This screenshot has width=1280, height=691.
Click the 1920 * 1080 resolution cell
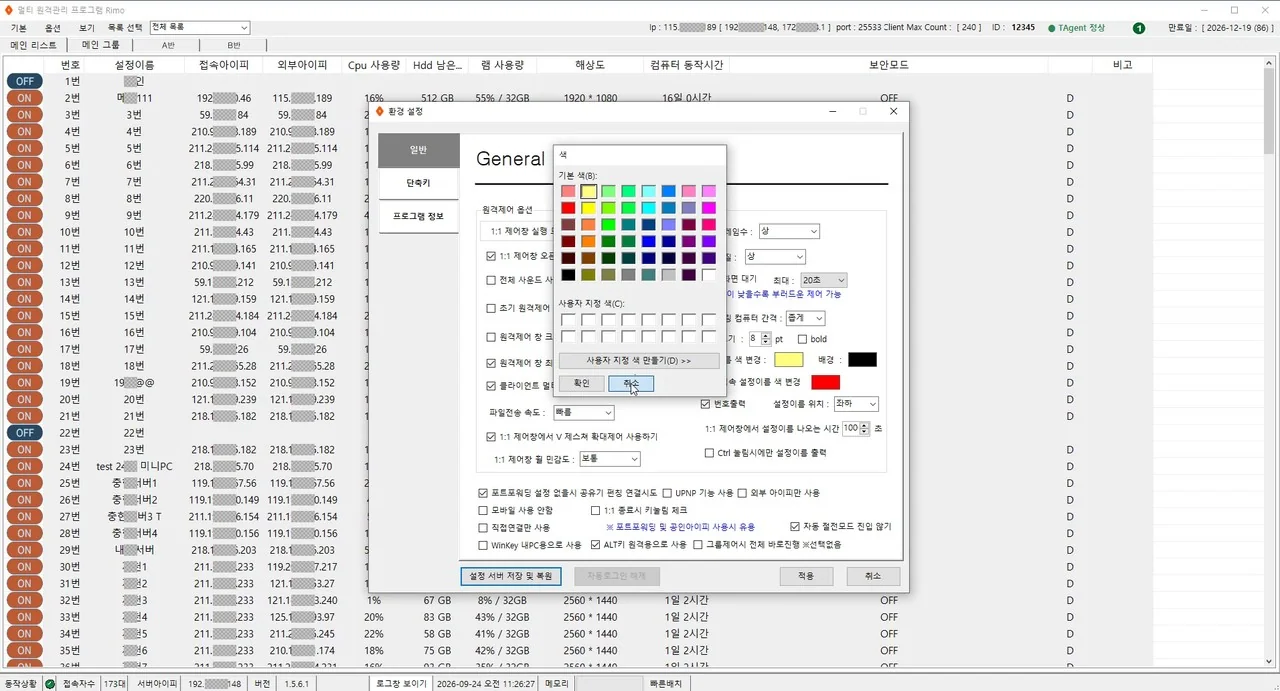pos(590,98)
